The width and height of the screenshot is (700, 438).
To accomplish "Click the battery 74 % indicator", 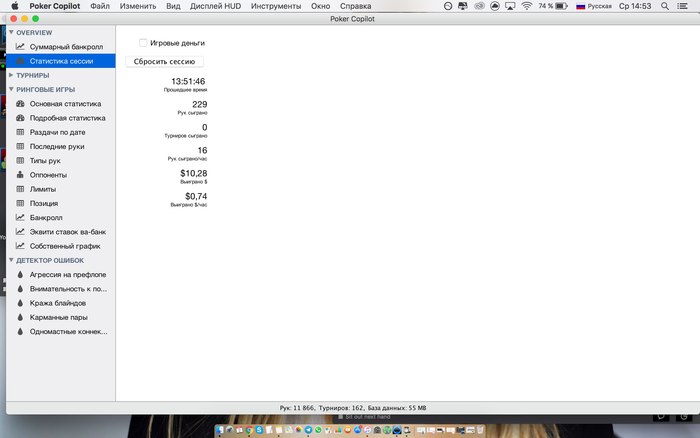I will (x=553, y=6).
